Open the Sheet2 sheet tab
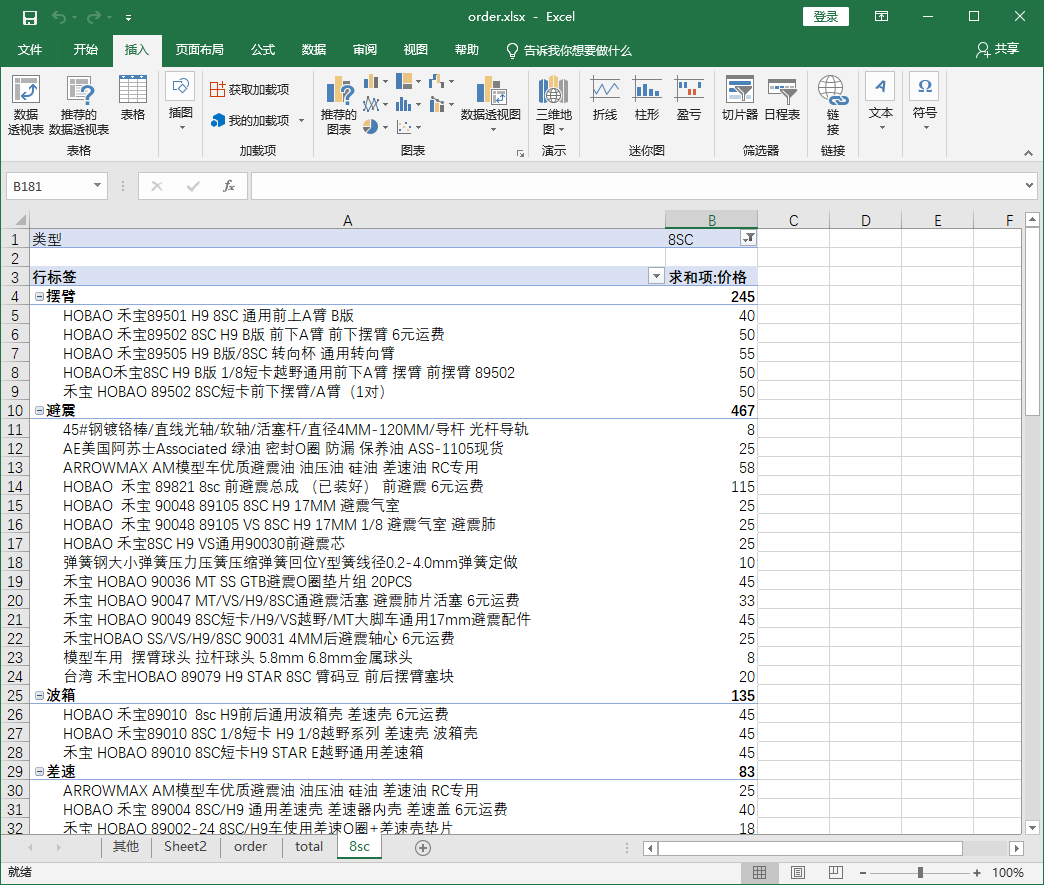 (x=185, y=846)
